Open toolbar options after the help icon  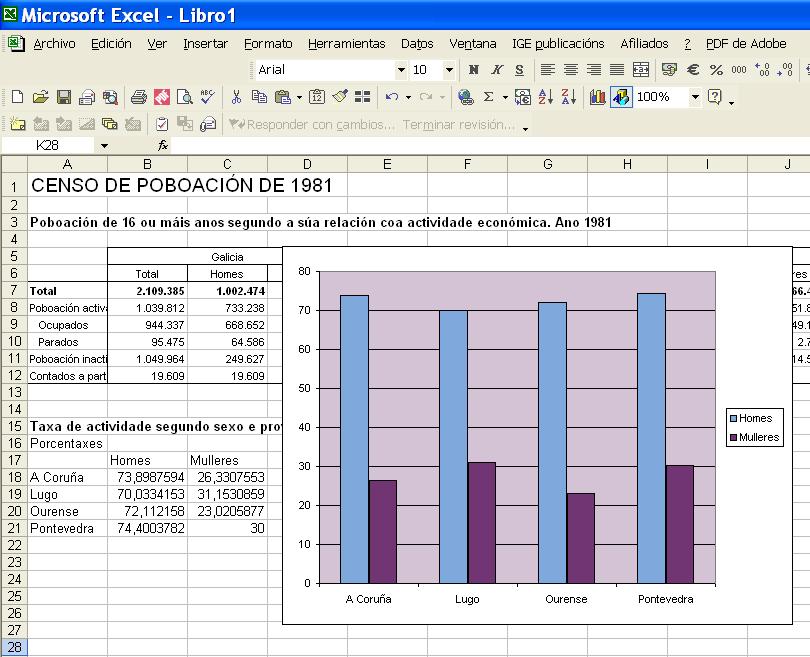[x=731, y=102]
